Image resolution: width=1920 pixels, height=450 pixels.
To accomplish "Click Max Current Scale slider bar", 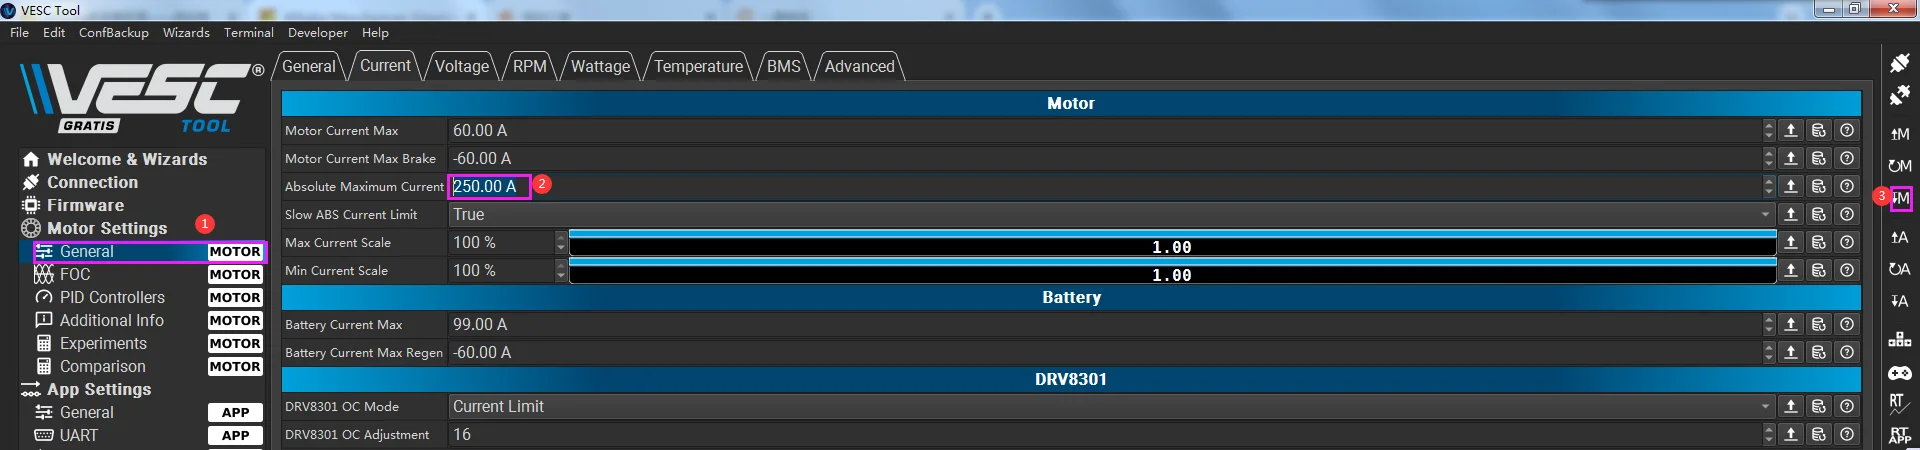I will [1172, 243].
